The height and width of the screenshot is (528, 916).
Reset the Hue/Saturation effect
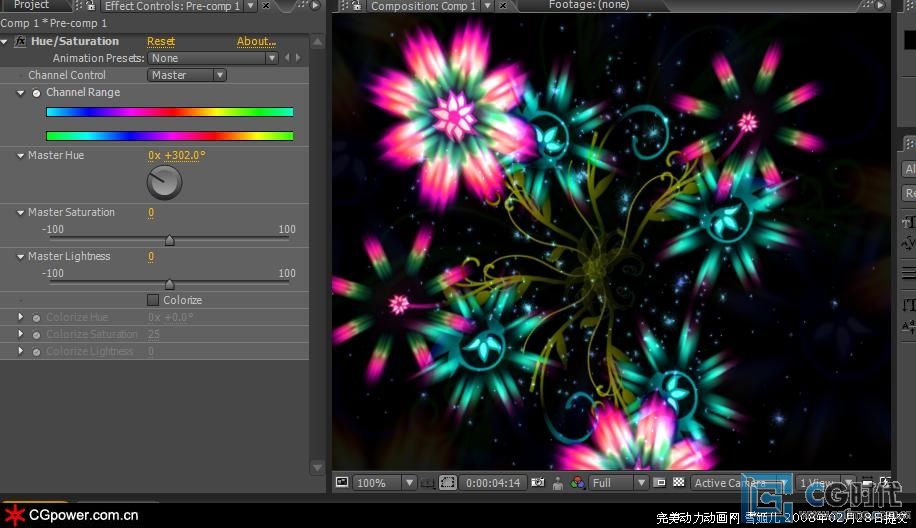click(x=161, y=41)
